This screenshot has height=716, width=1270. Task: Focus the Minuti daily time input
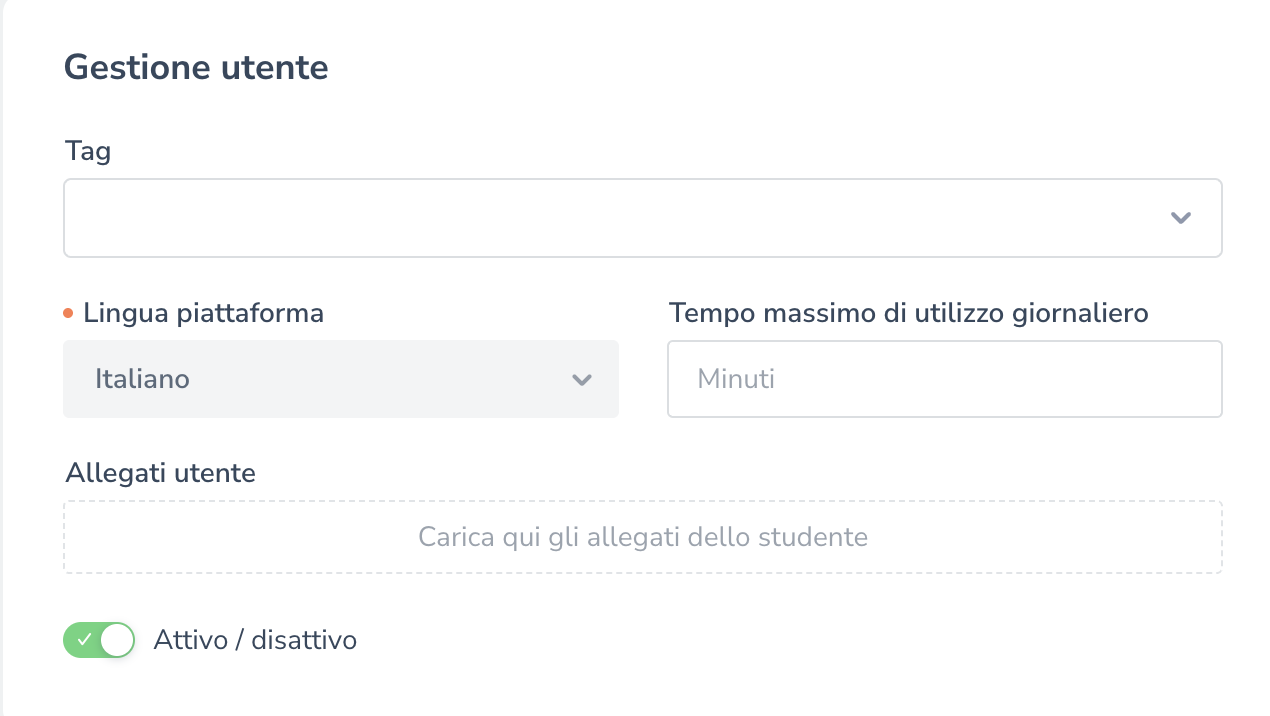tap(944, 379)
